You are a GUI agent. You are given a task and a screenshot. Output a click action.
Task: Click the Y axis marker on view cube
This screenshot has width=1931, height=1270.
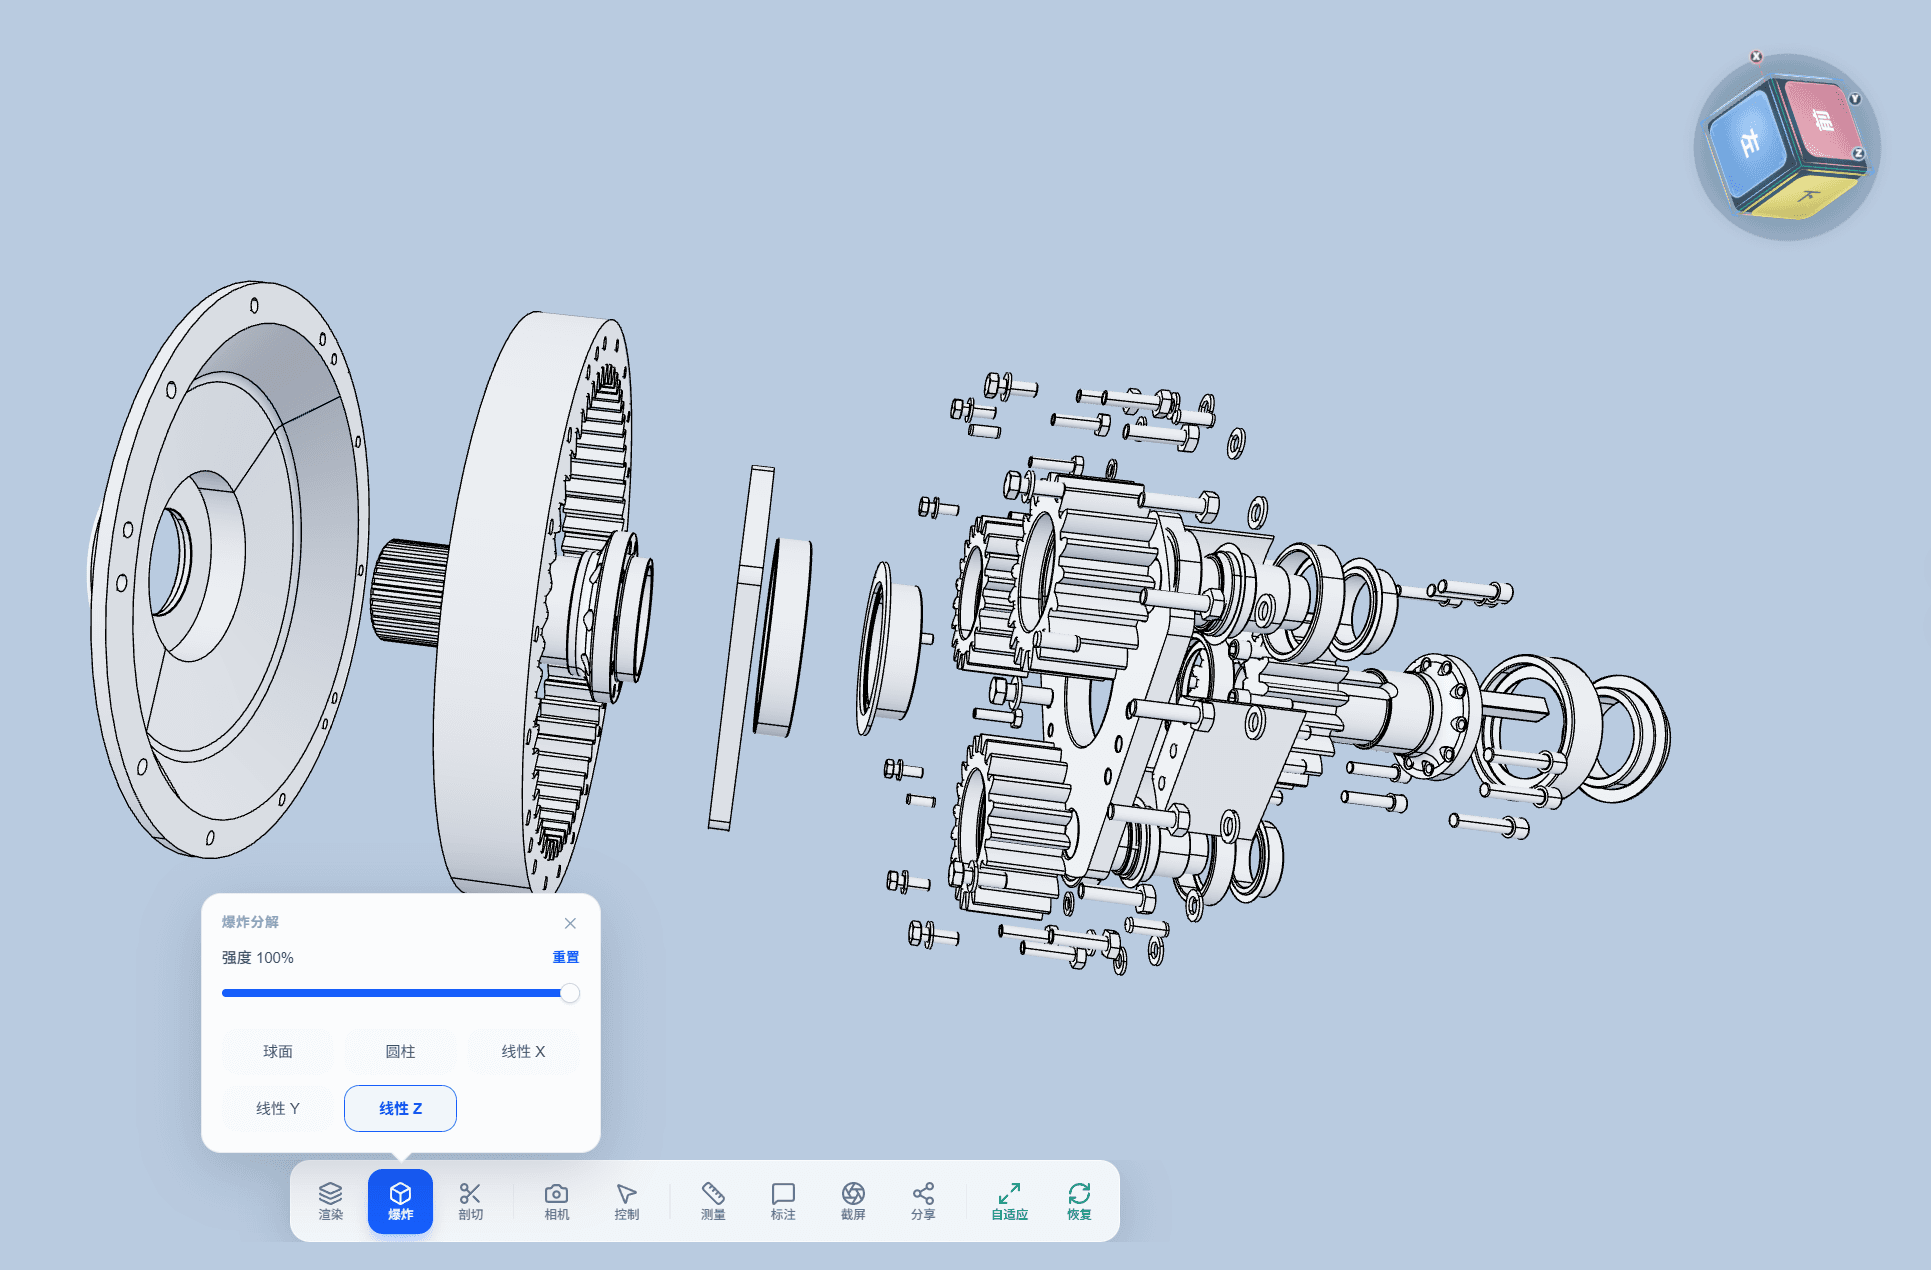pyautogui.click(x=1855, y=99)
